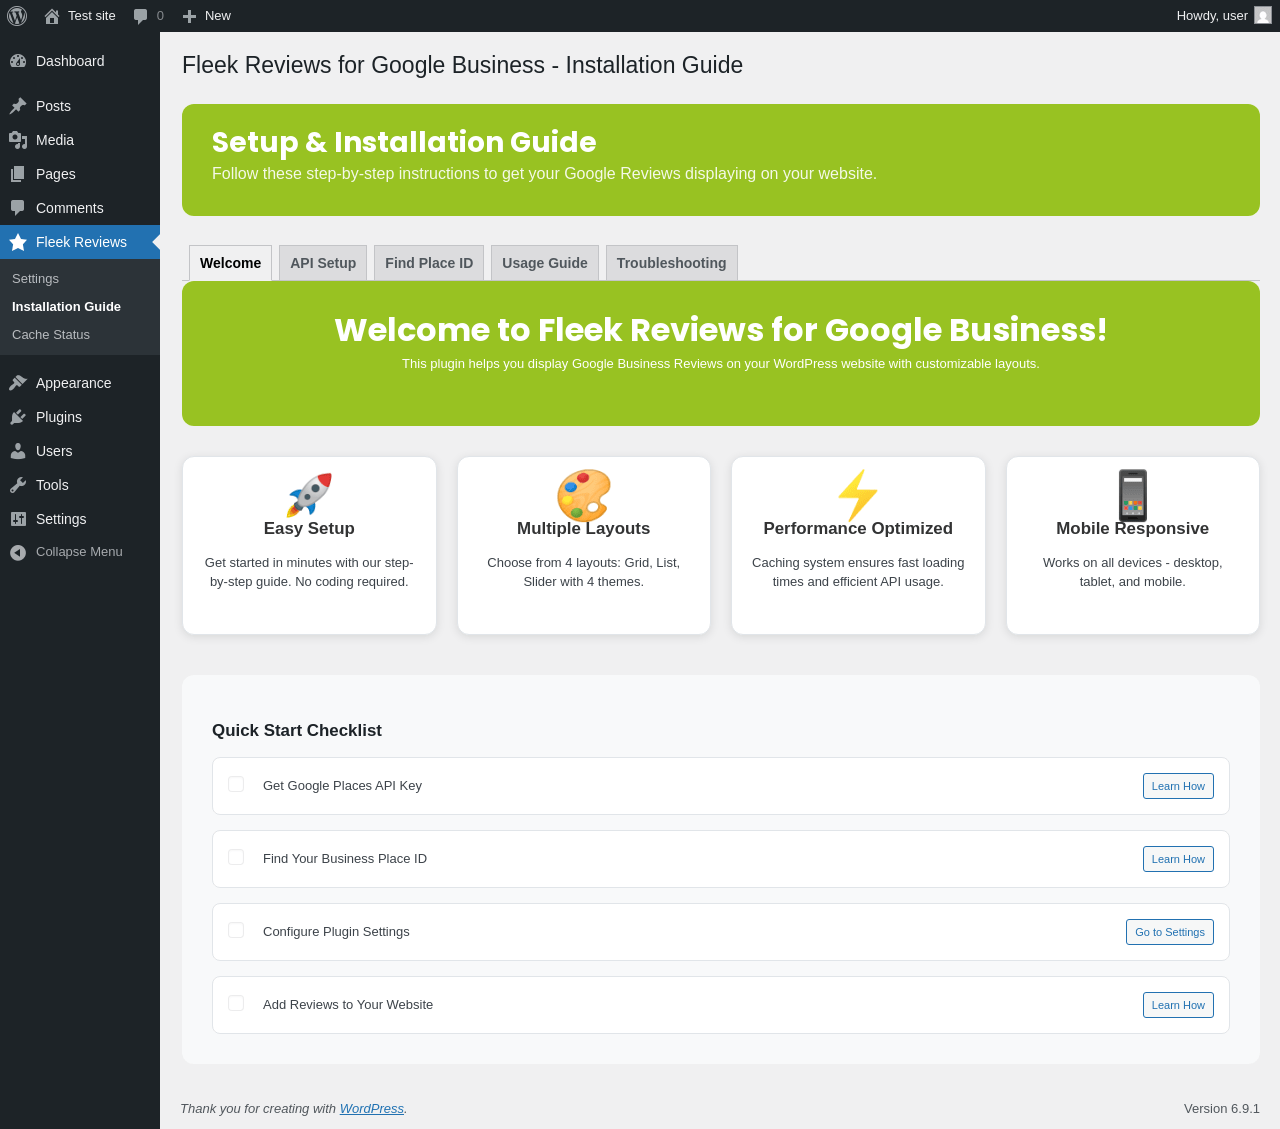Switch to the API Setup tab
The height and width of the screenshot is (1129, 1280).
point(323,263)
